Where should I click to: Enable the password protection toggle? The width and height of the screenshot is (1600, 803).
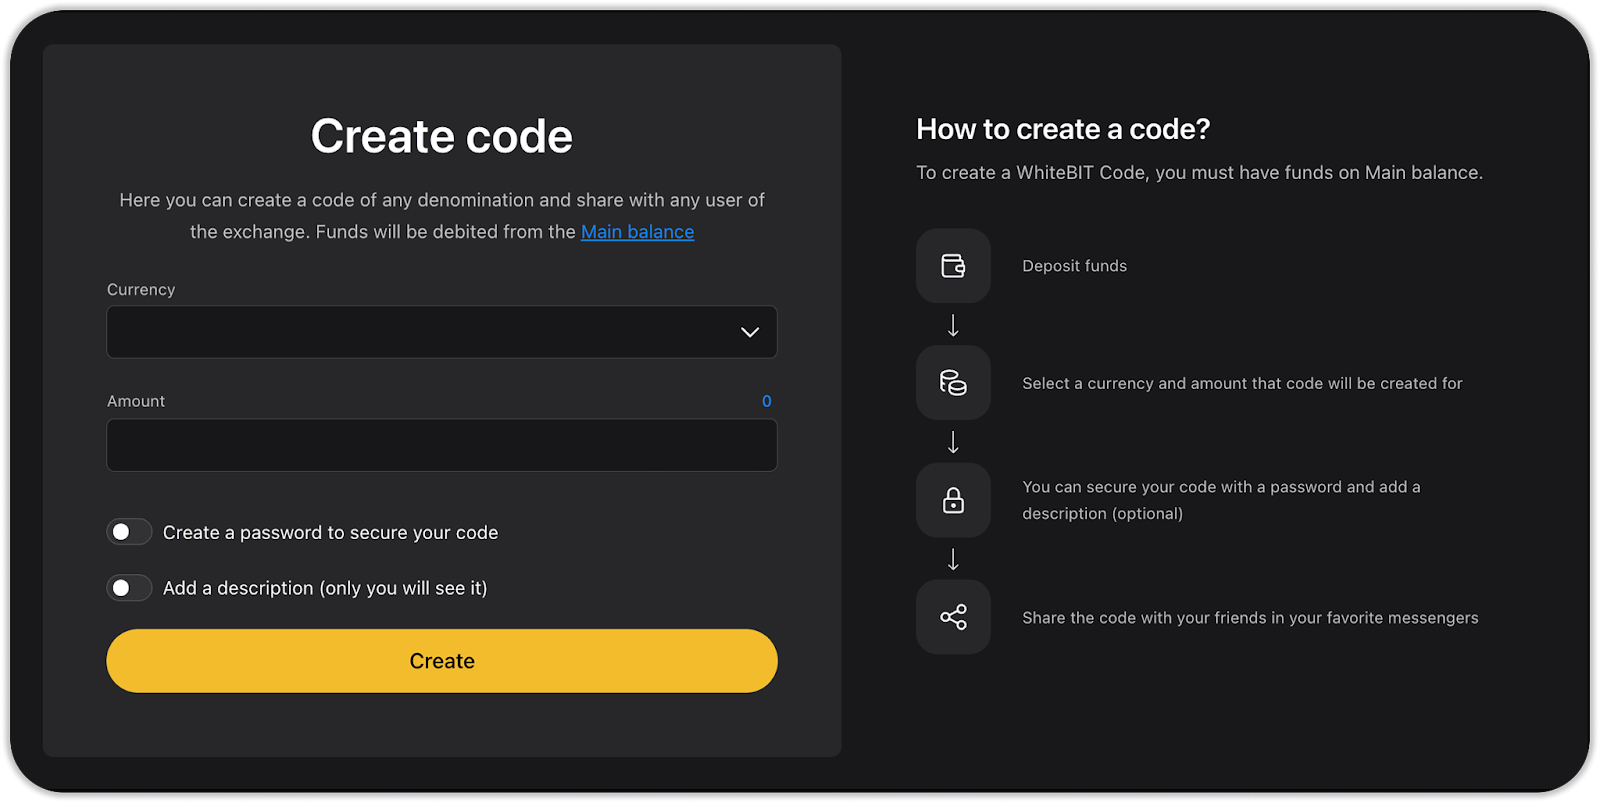point(129,532)
